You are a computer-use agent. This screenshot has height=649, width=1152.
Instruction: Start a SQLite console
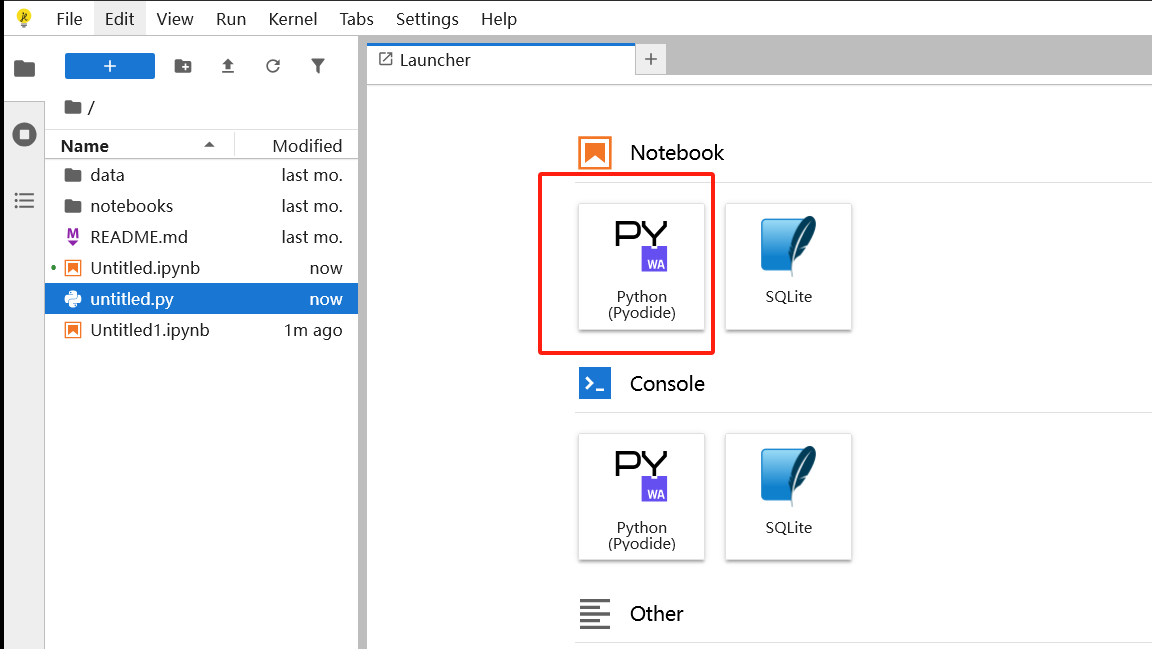[x=788, y=496]
